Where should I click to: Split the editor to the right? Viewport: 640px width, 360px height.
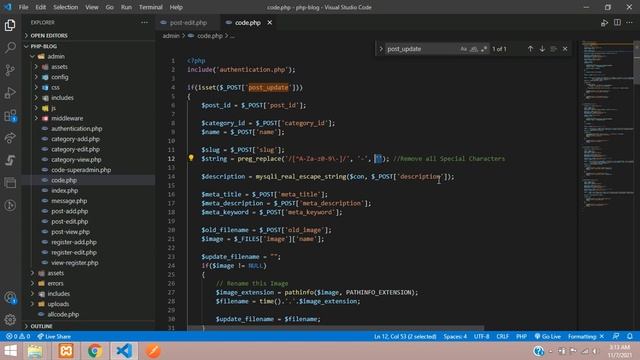(617, 22)
